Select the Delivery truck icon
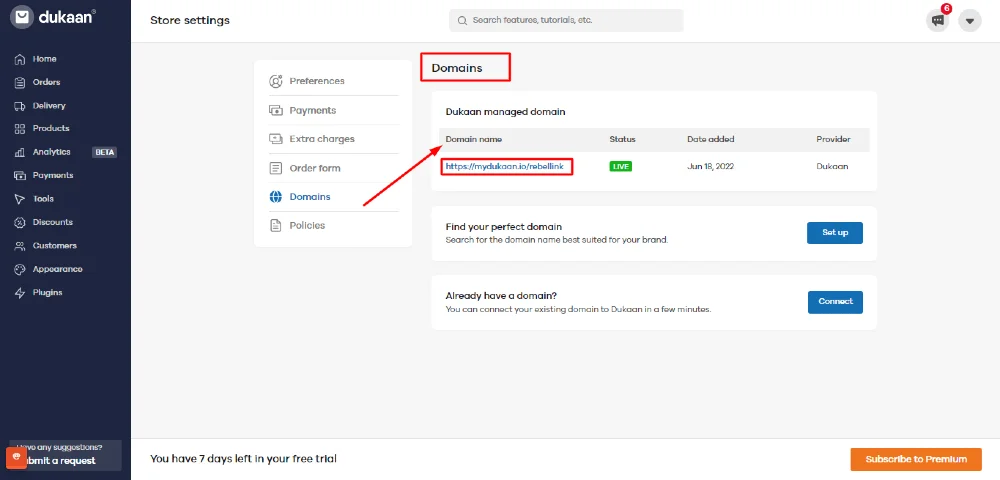1000x480 pixels. [20, 106]
